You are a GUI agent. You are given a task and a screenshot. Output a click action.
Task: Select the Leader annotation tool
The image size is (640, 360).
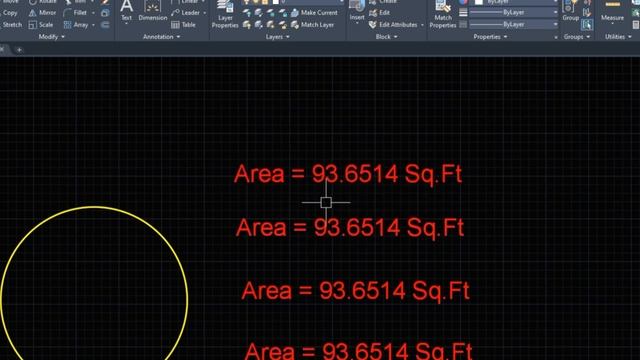tap(186, 13)
